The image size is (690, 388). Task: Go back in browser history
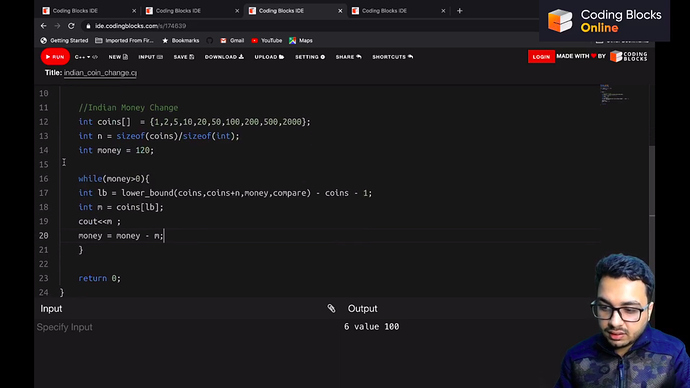(44, 26)
